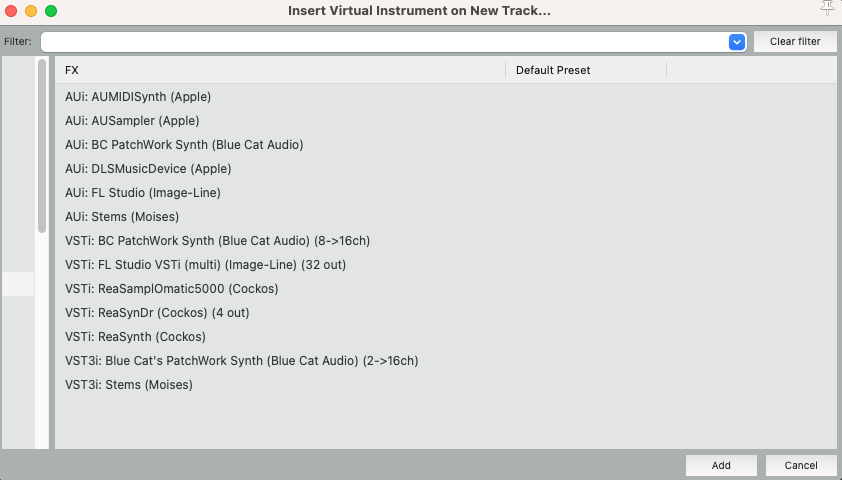Close the Insert Virtual Instrument window
842x480 pixels.
(x=11, y=11)
